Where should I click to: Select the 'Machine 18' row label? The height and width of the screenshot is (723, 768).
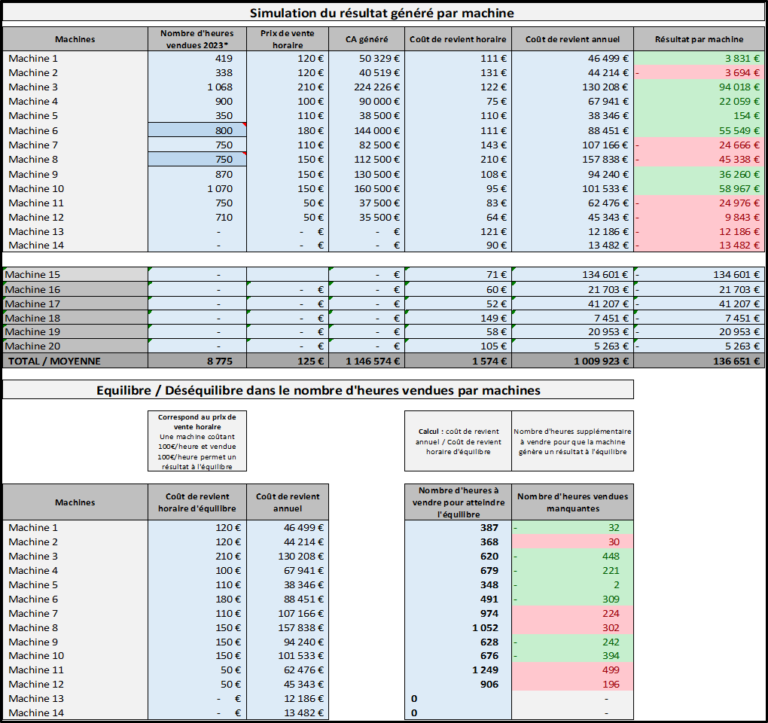[x=75, y=318]
